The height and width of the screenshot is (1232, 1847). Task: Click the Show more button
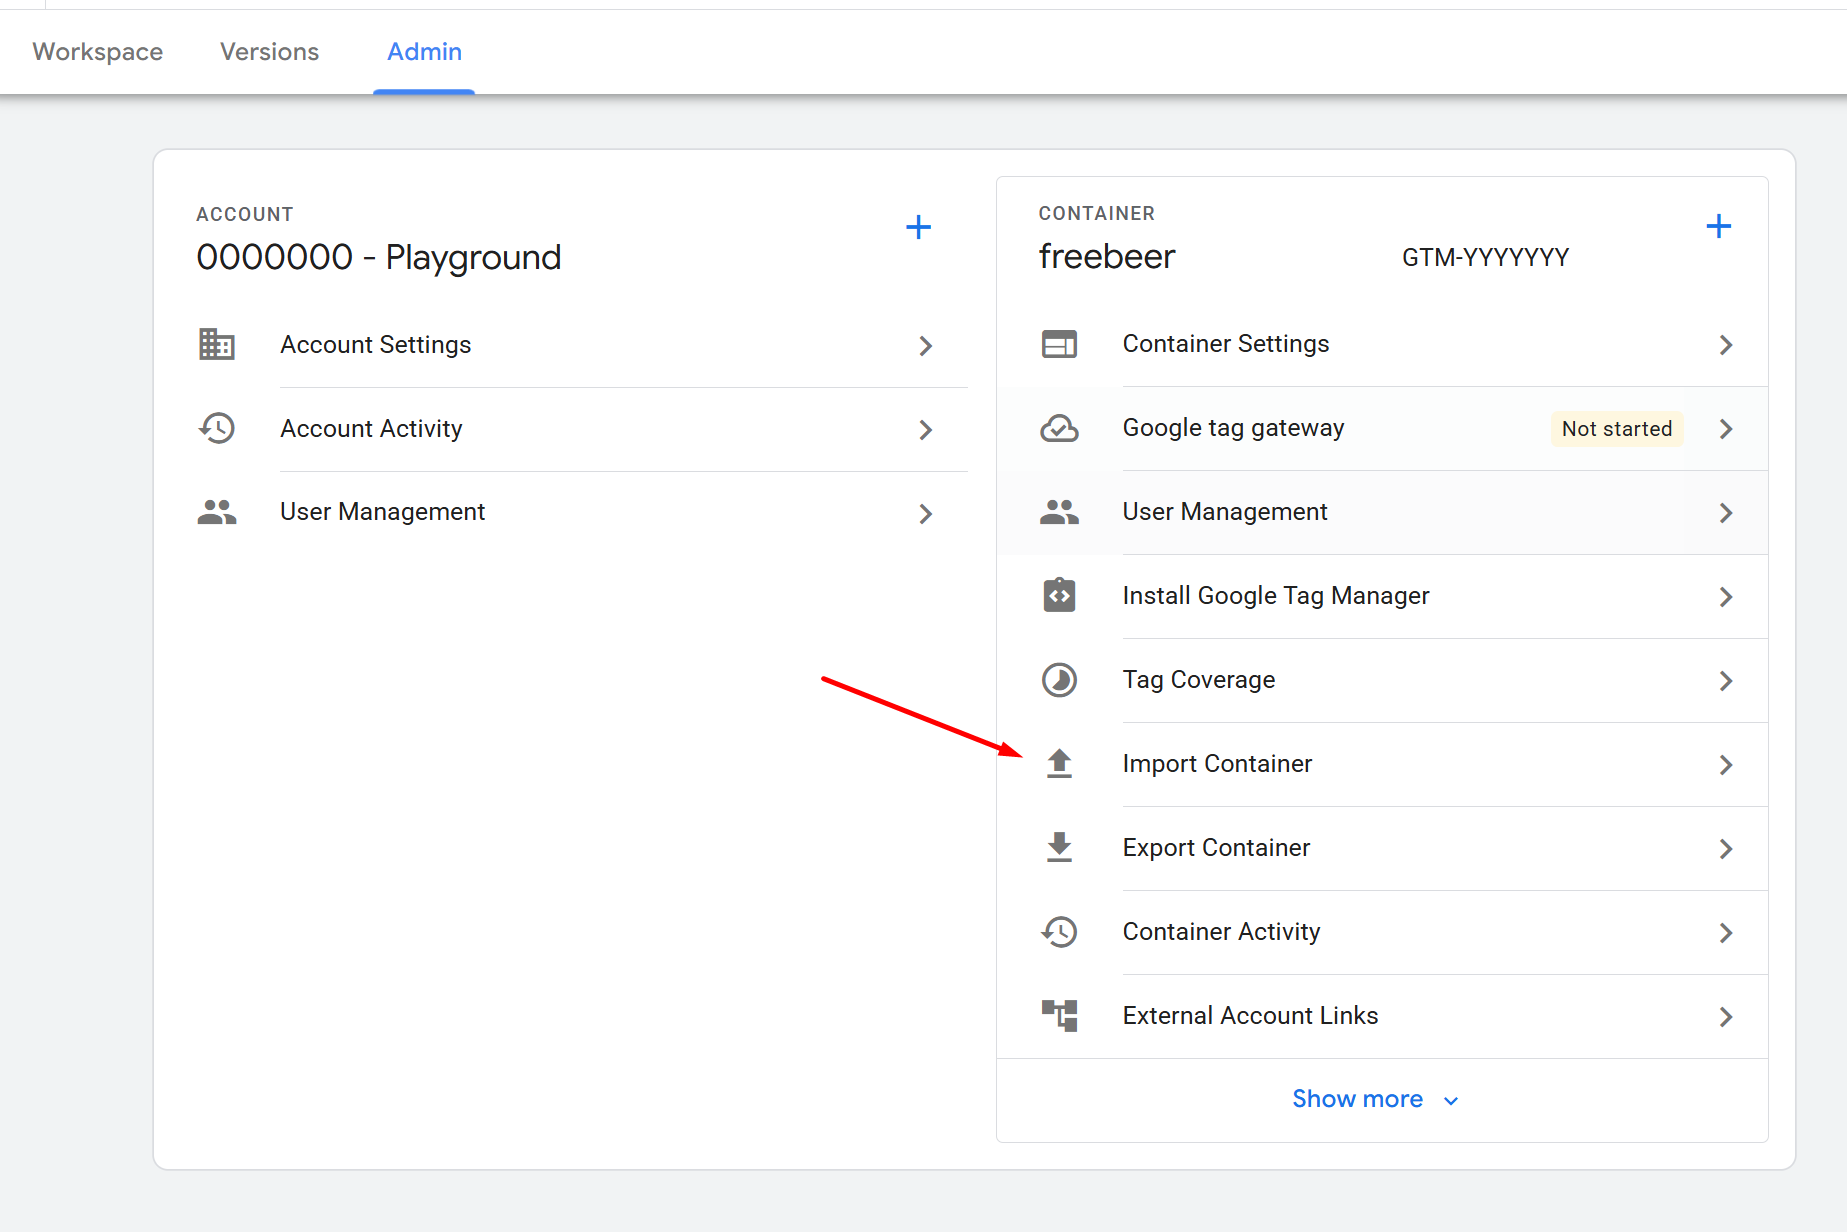(x=1375, y=1099)
